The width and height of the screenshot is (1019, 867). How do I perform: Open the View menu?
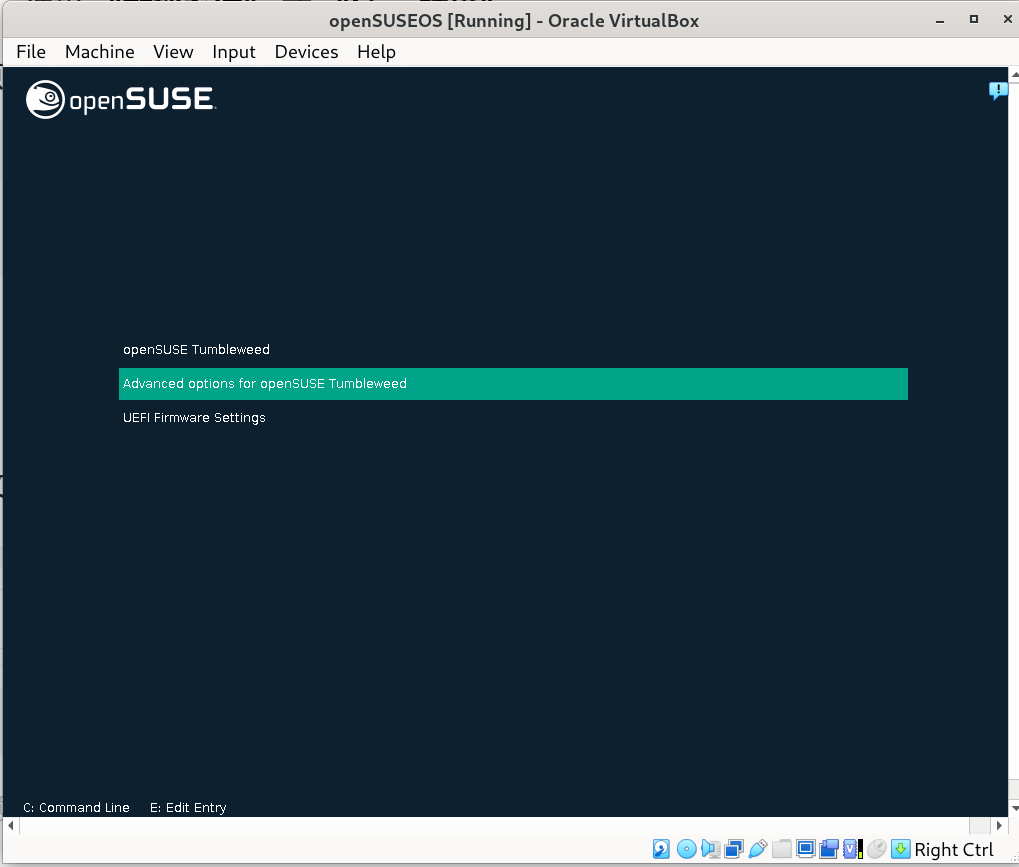tap(173, 52)
